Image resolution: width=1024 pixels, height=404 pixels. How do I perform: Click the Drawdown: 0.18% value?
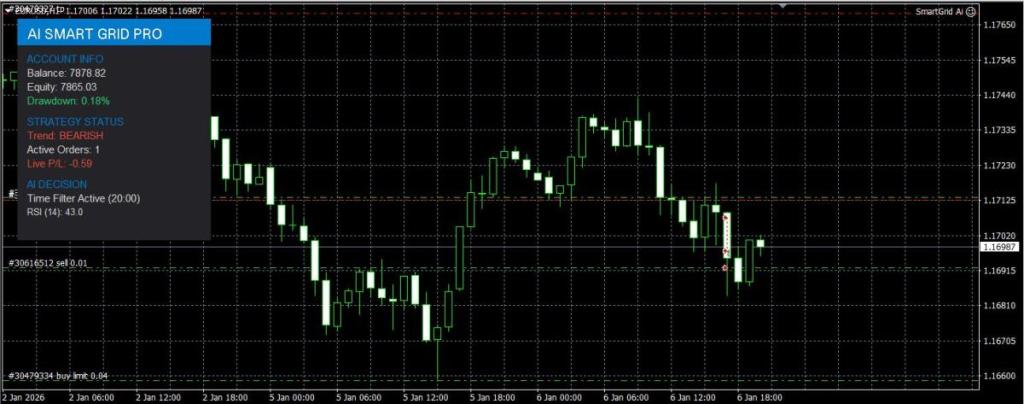pos(68,101)
